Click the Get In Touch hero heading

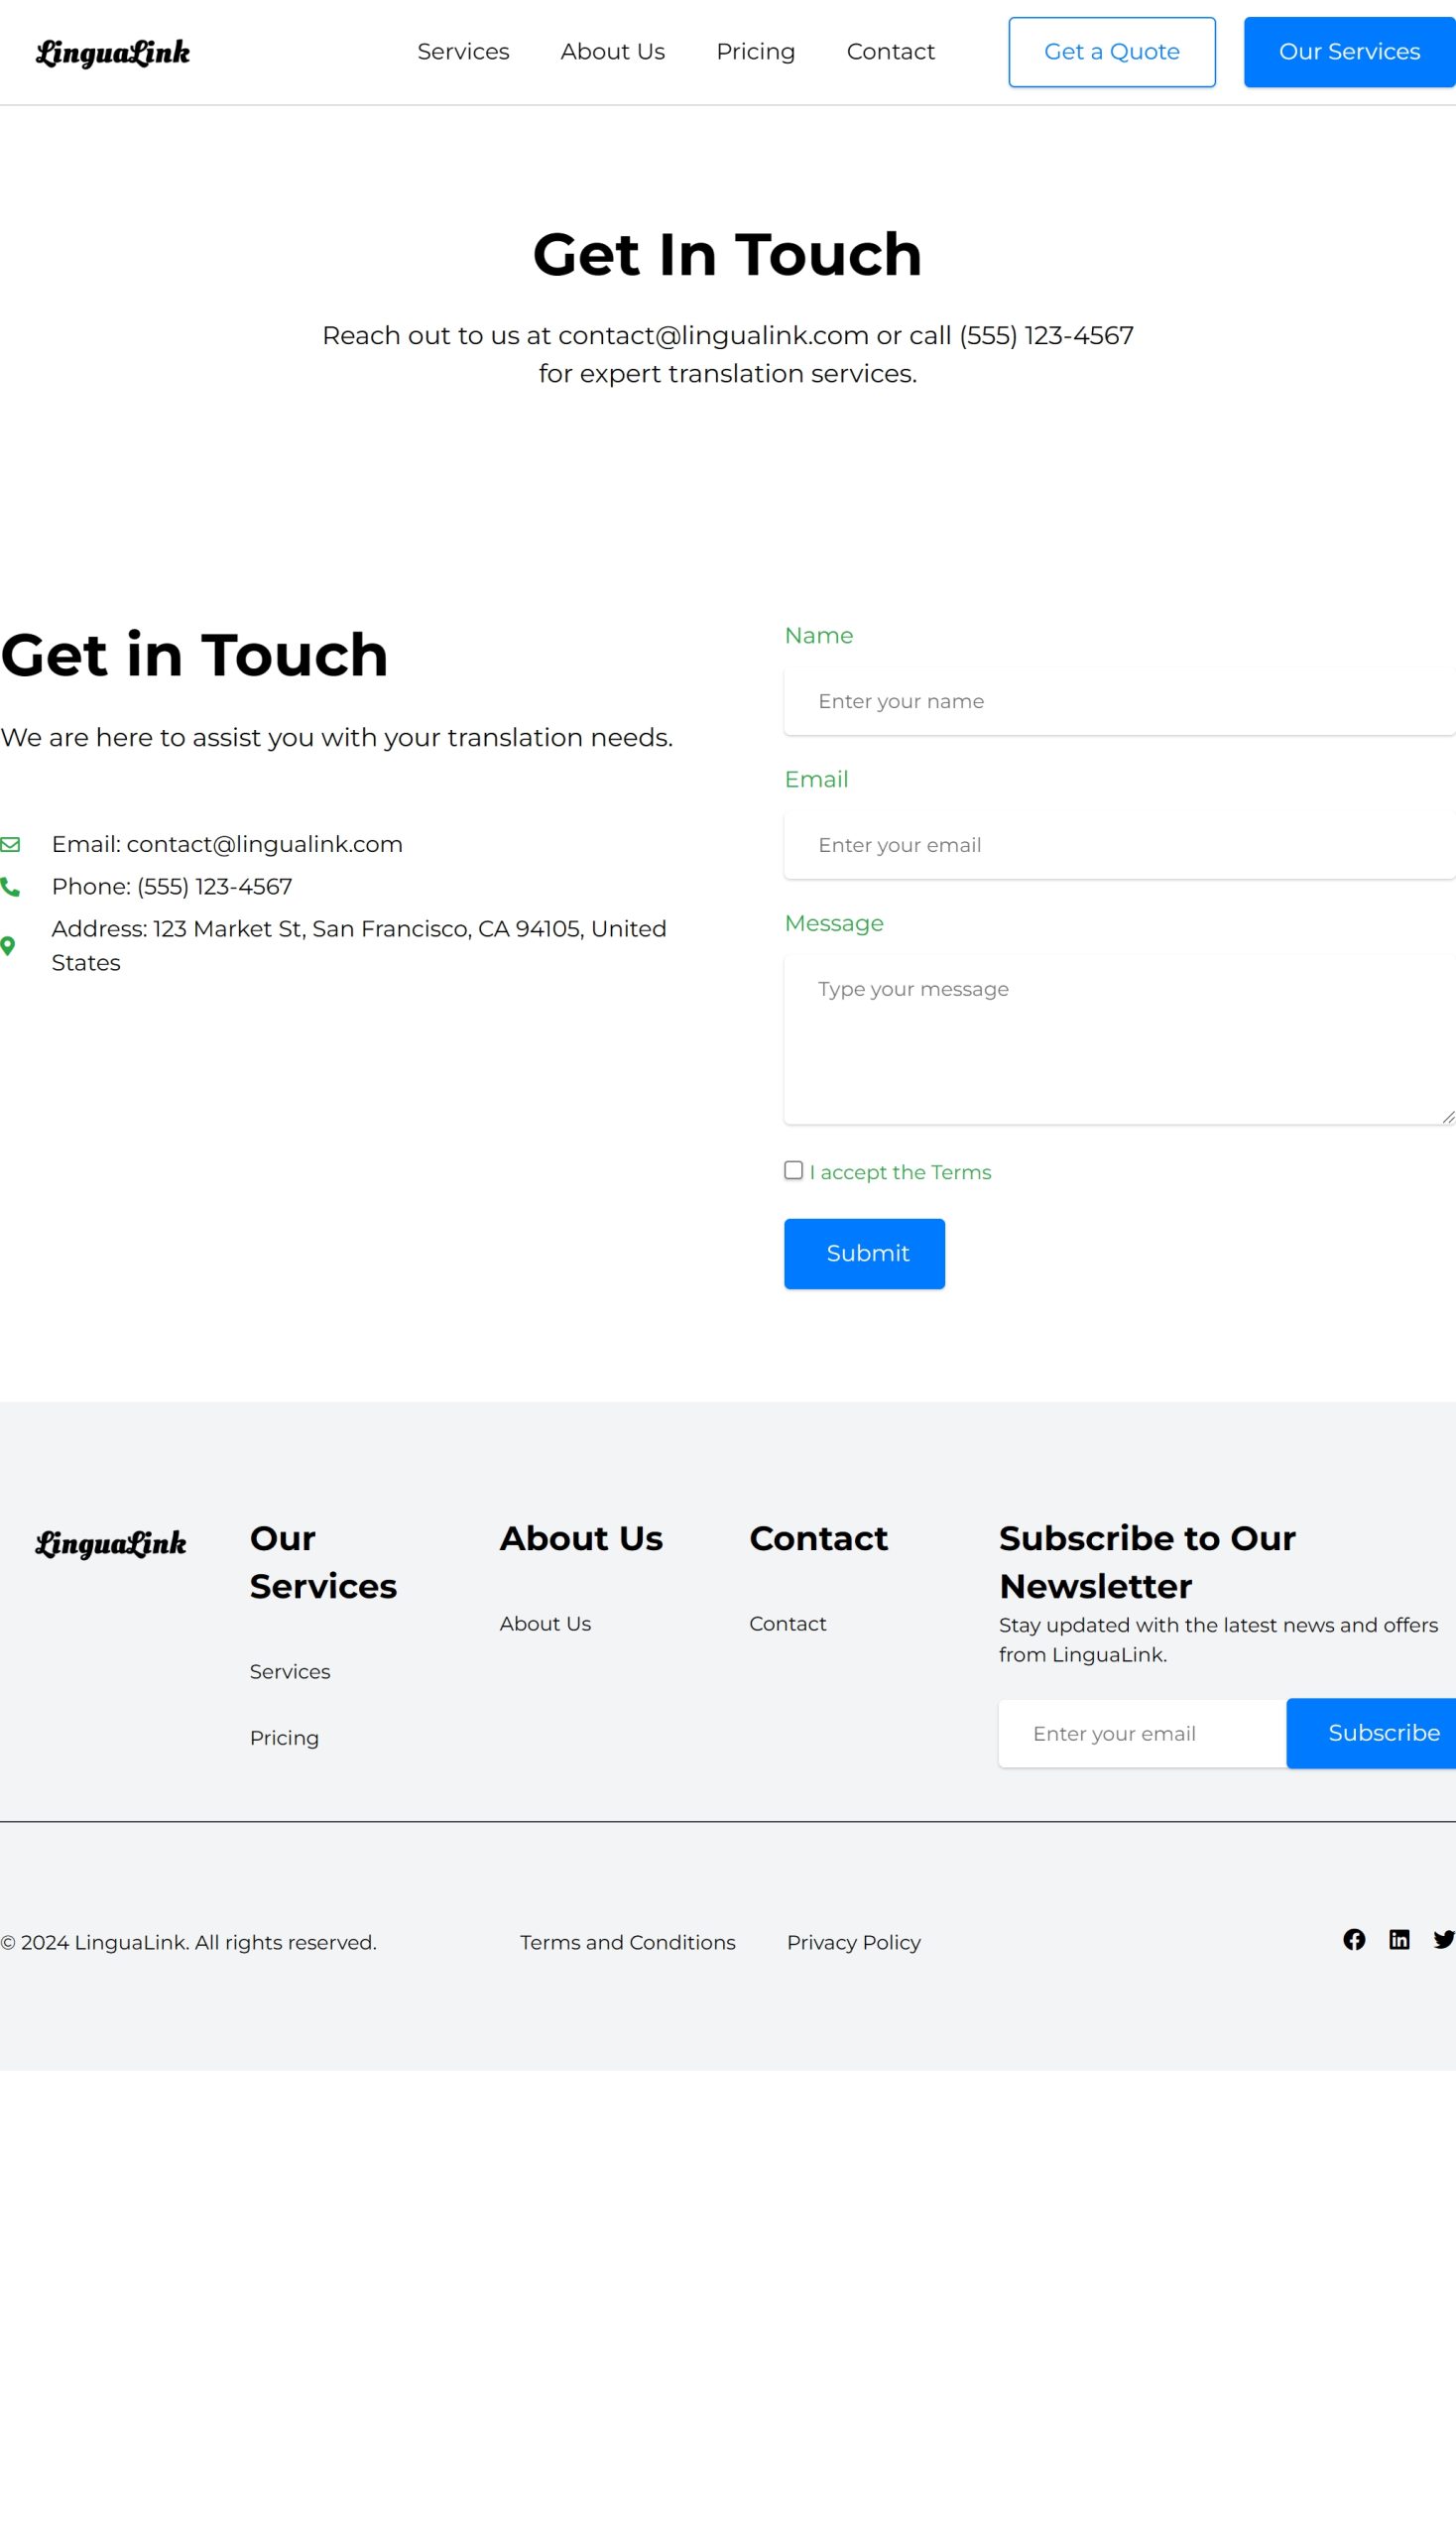coord(728,254)
